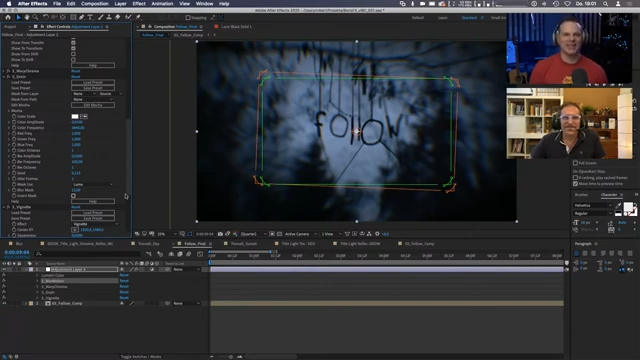
Task: Open the Helvetica font family dropdown
Action: [593, 205]
